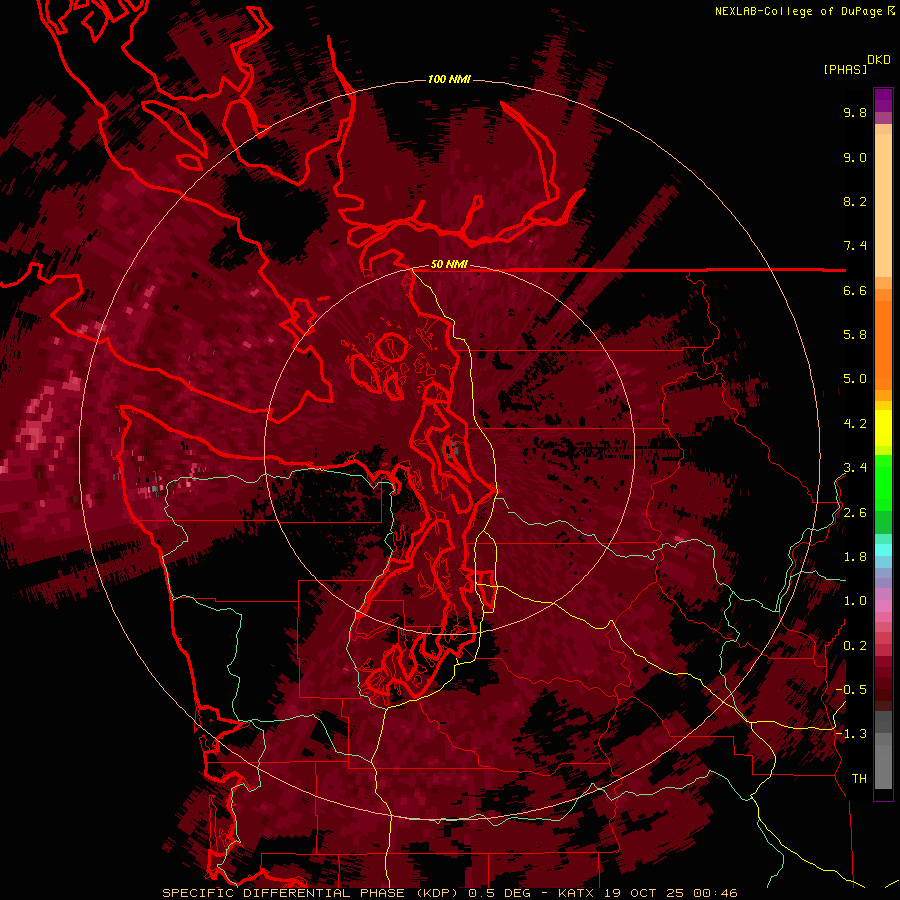Click the 50 NMI range ring label
The image size is (900, 900).
(x=449, y=265)
